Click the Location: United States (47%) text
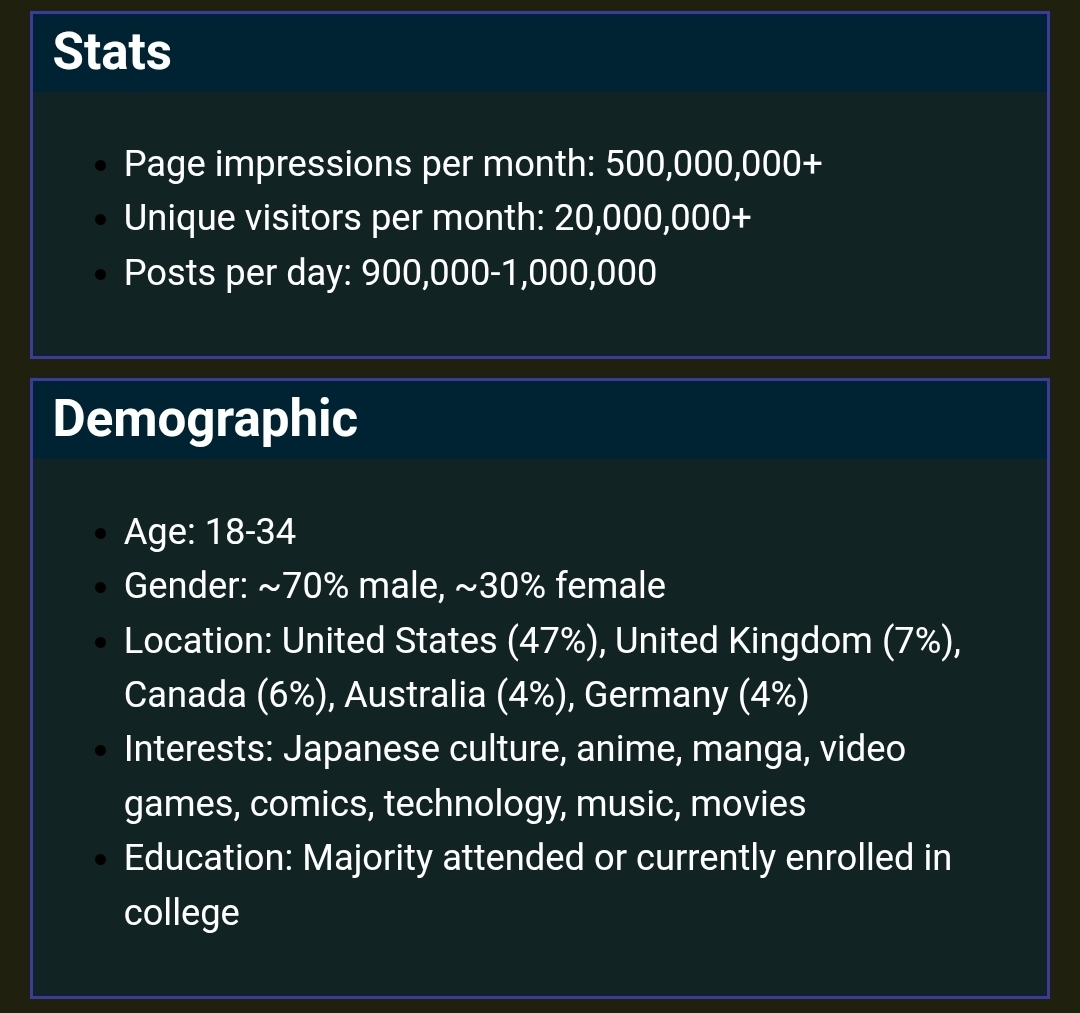 click(364, 641)
